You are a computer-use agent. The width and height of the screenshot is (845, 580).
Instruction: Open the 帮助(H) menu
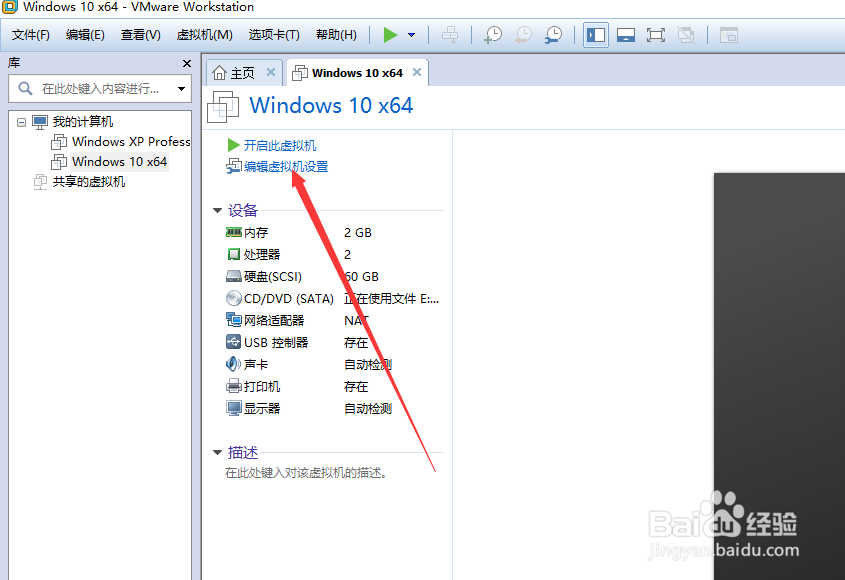[x=336, y=35]
